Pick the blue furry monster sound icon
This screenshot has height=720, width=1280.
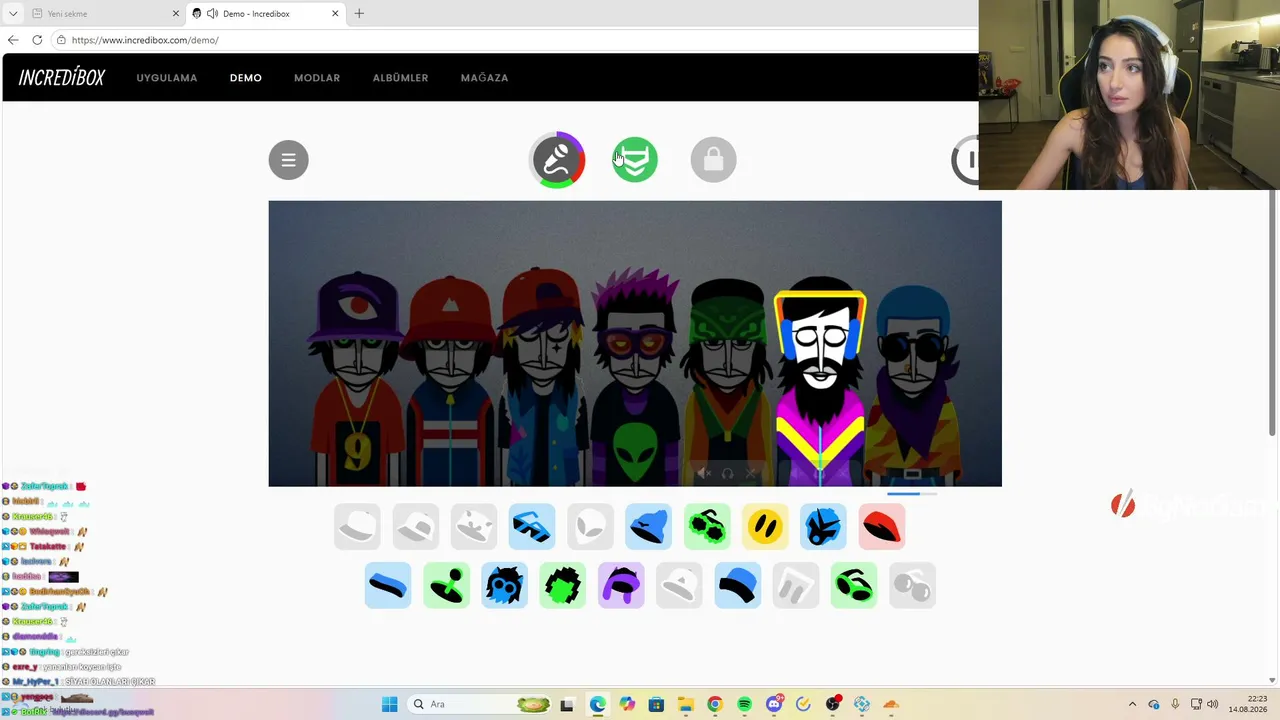coord(504,585)
